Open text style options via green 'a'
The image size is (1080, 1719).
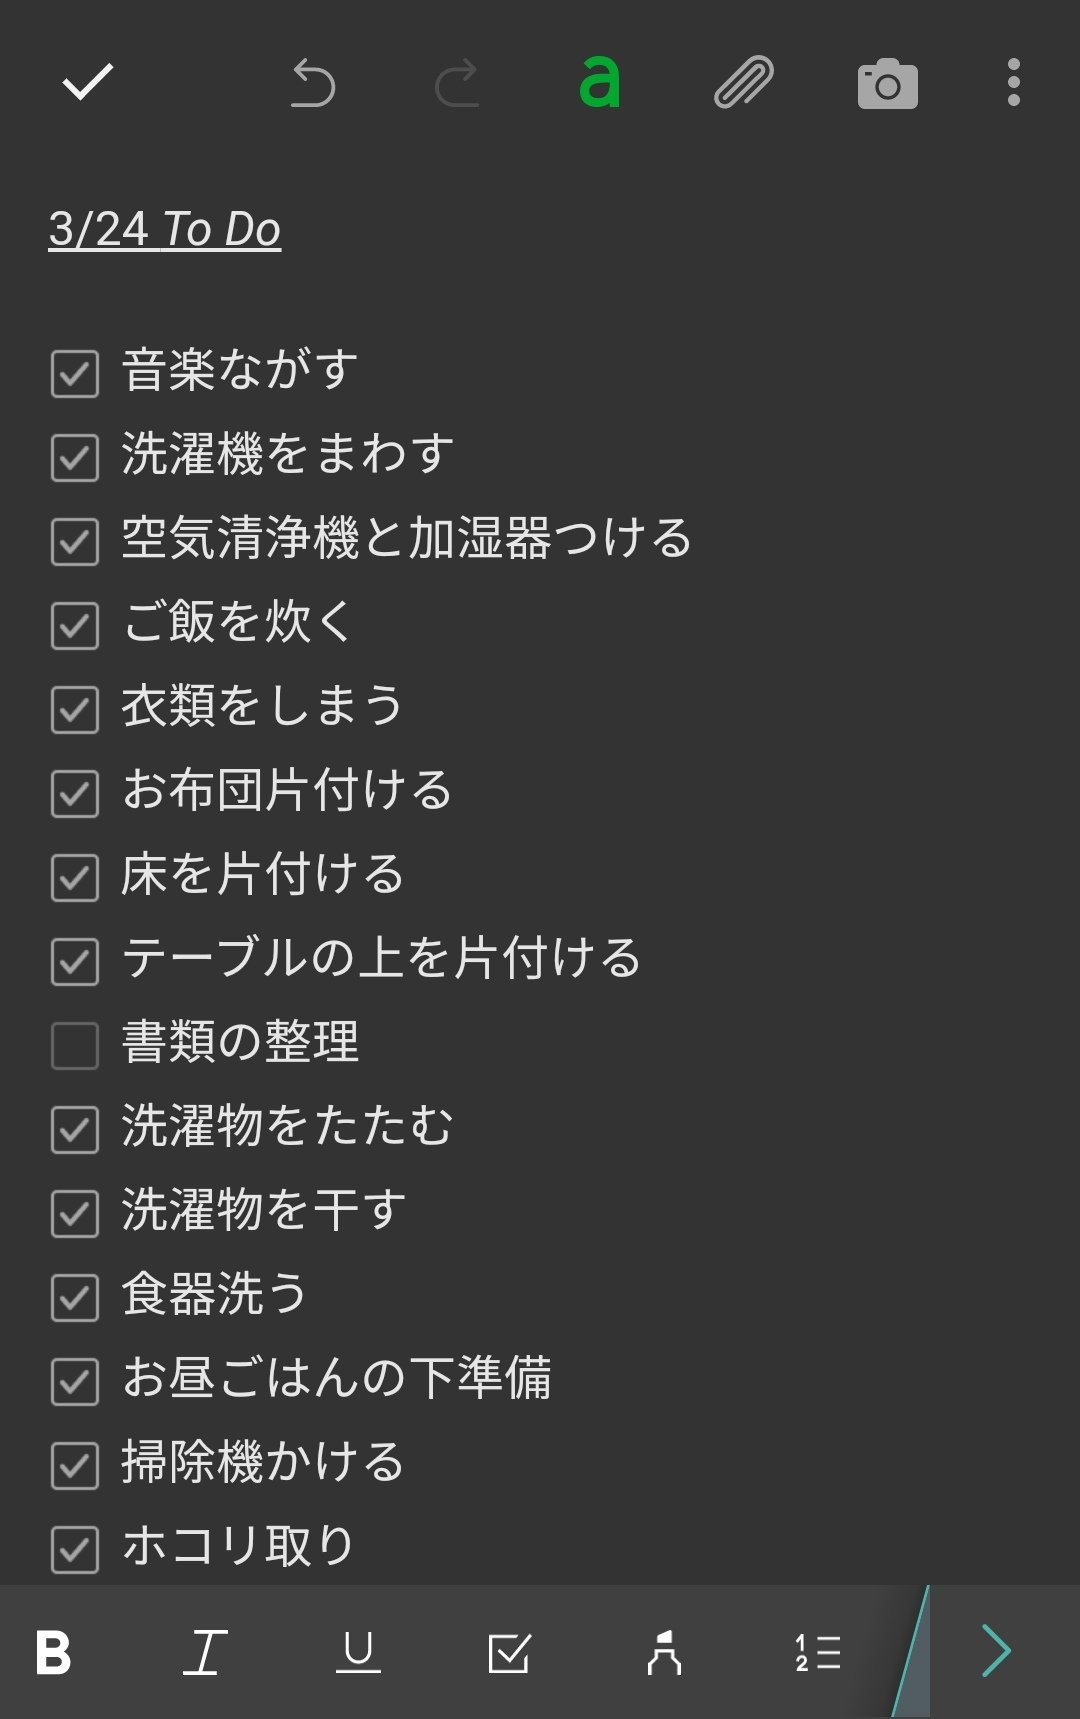pos(600,83)
